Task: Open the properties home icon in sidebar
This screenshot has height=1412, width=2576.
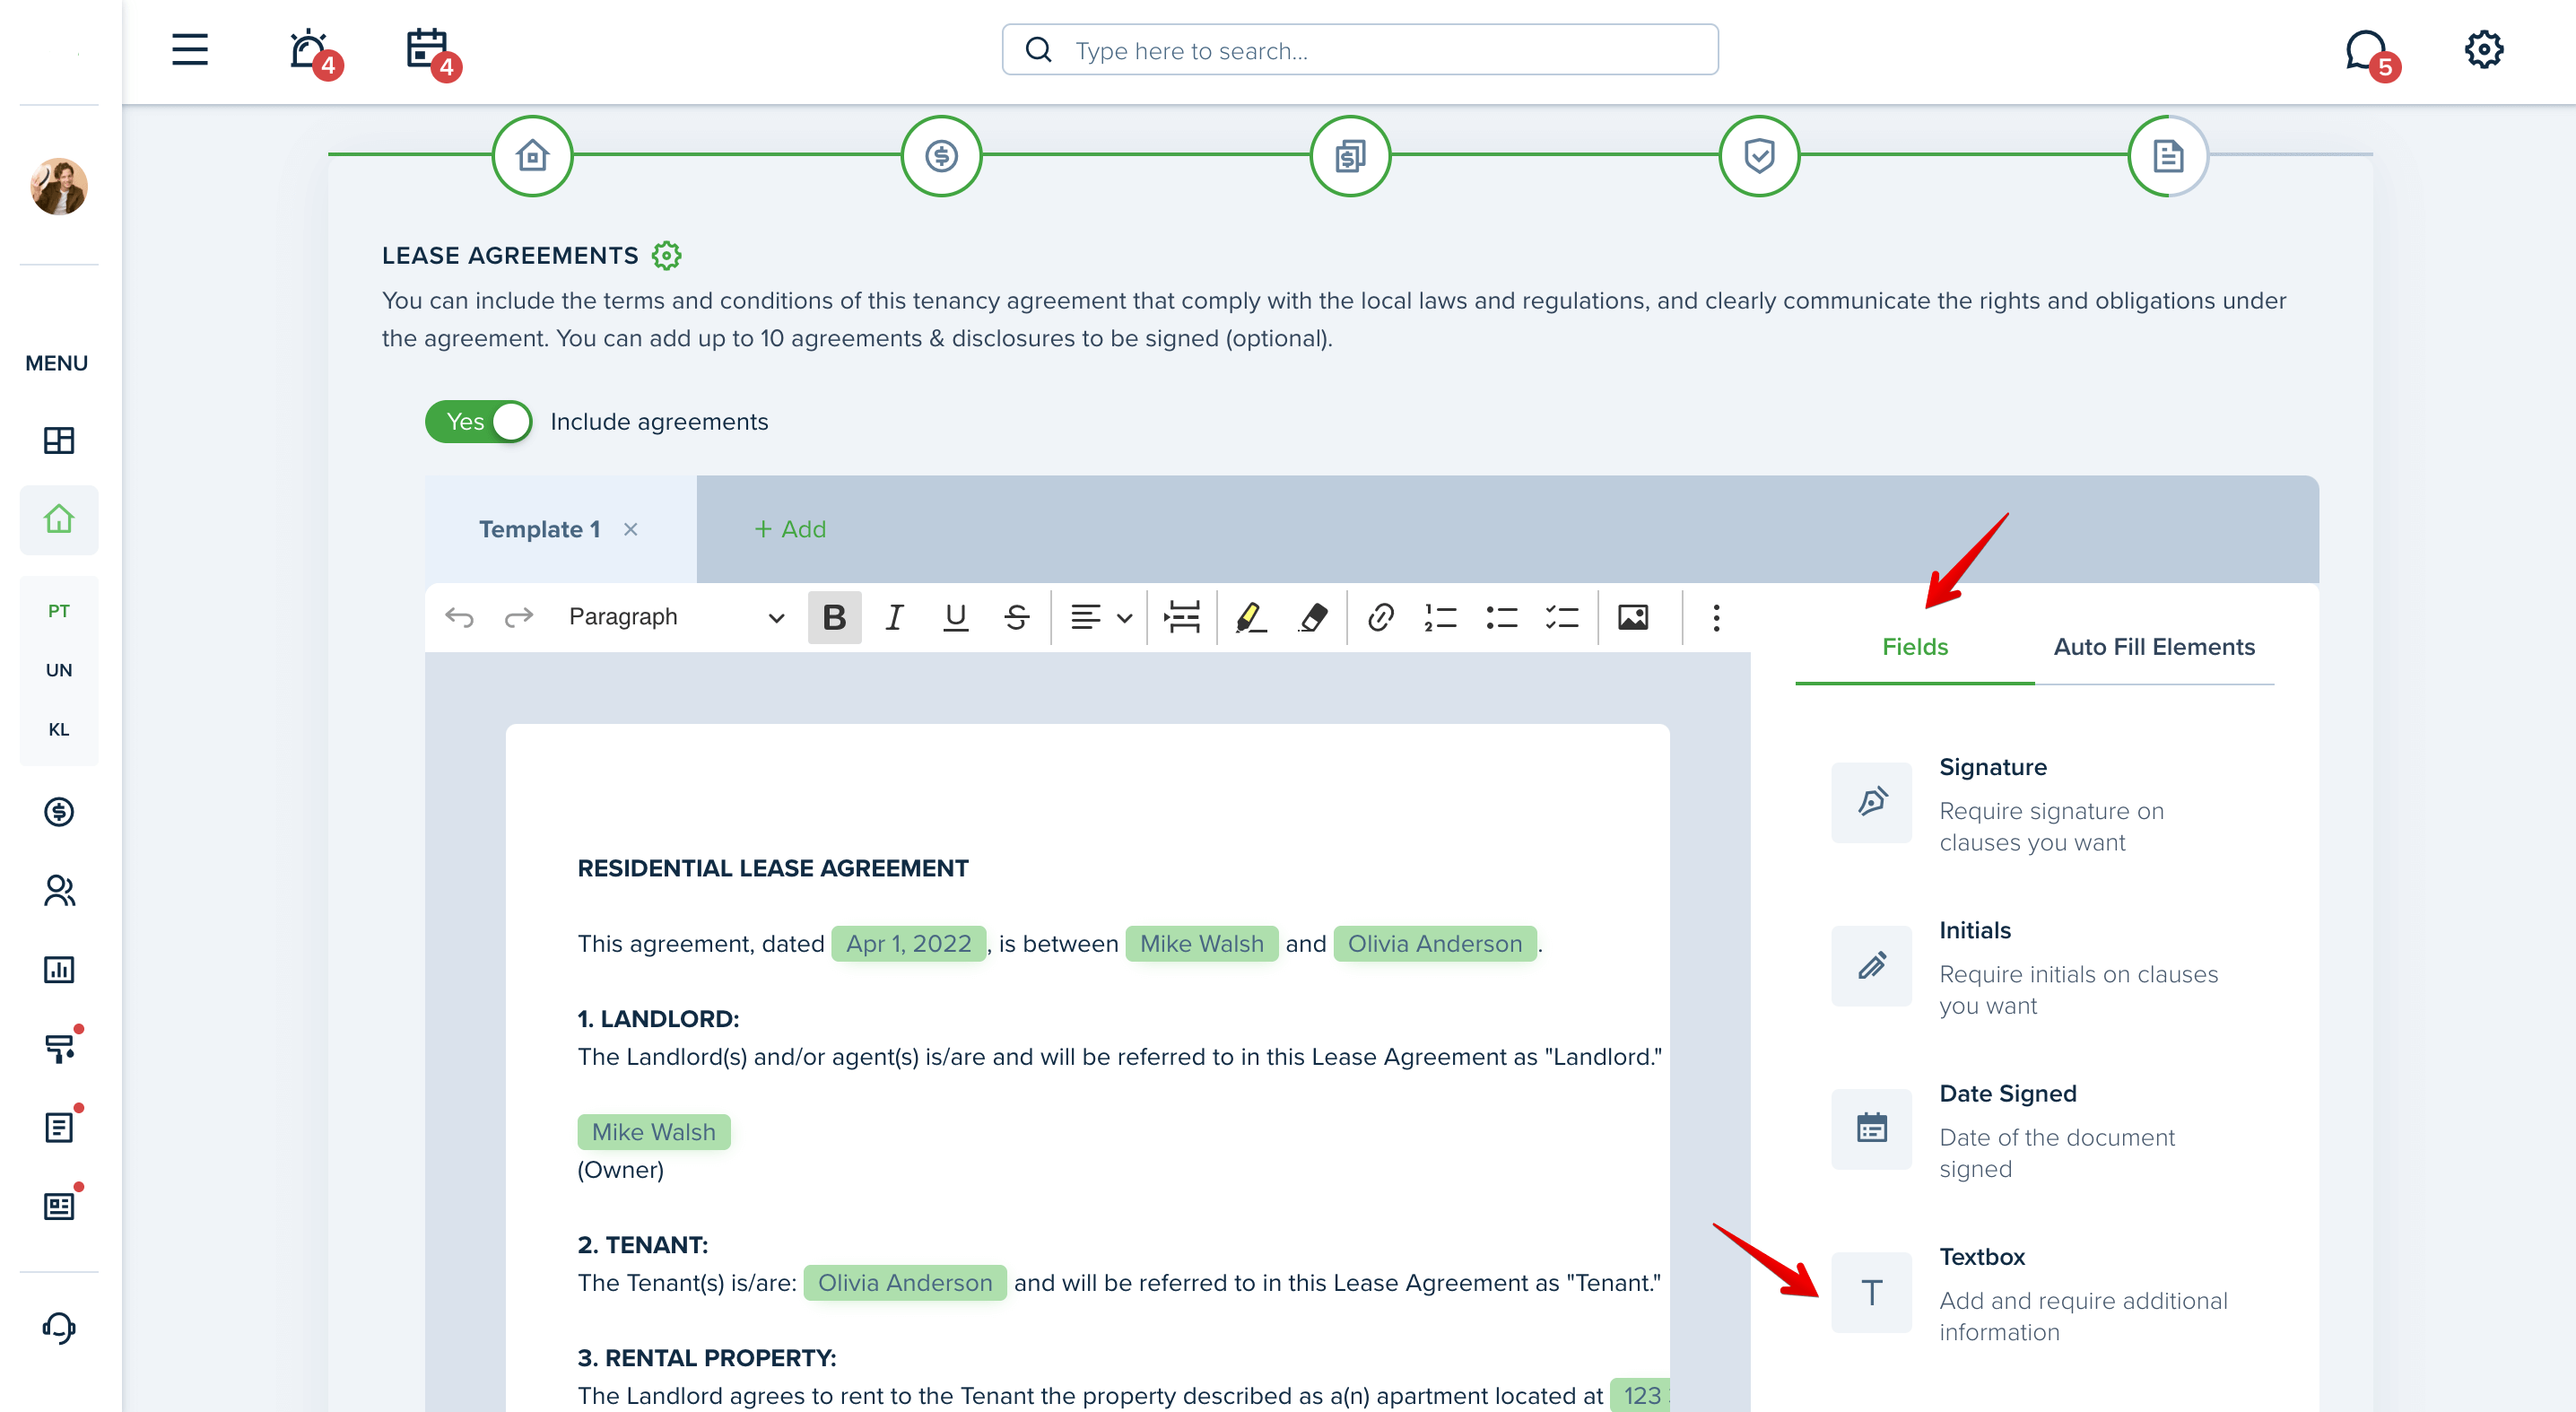Action: 59,520
